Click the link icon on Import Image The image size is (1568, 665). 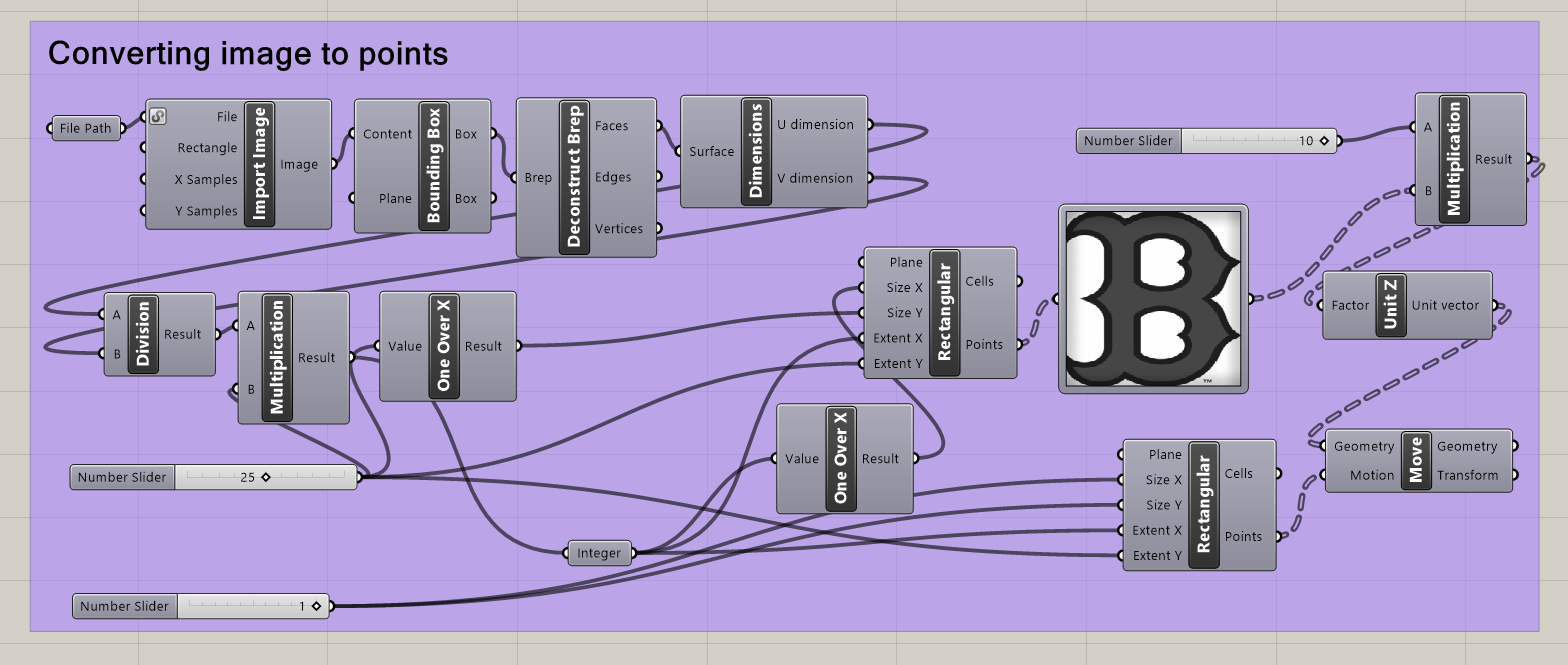pos(158,116)
